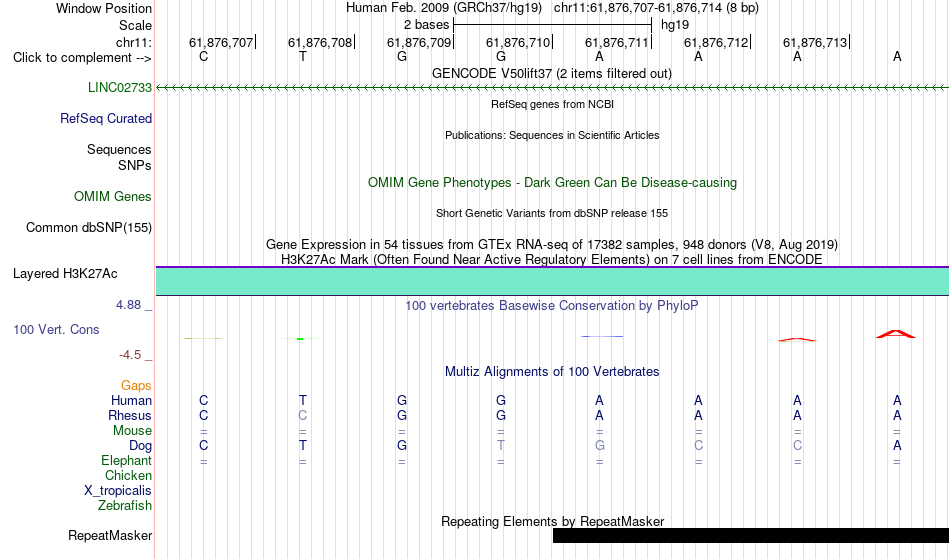Click 'Multiz Alignments of 100 Vertebrates' title
Image resolution: width=950 pixels, height=559 pixels.
(552, 372)
